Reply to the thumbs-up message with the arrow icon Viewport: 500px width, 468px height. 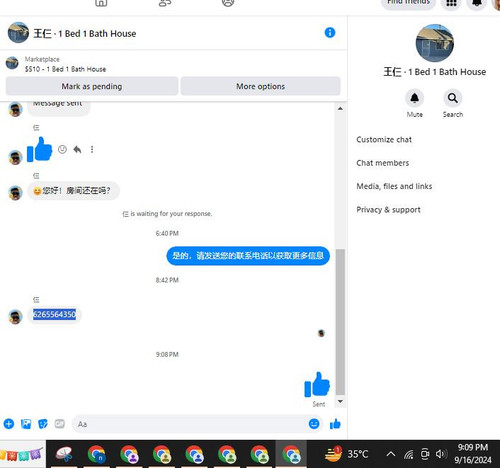pyautogui.click(x=77, y=149)
